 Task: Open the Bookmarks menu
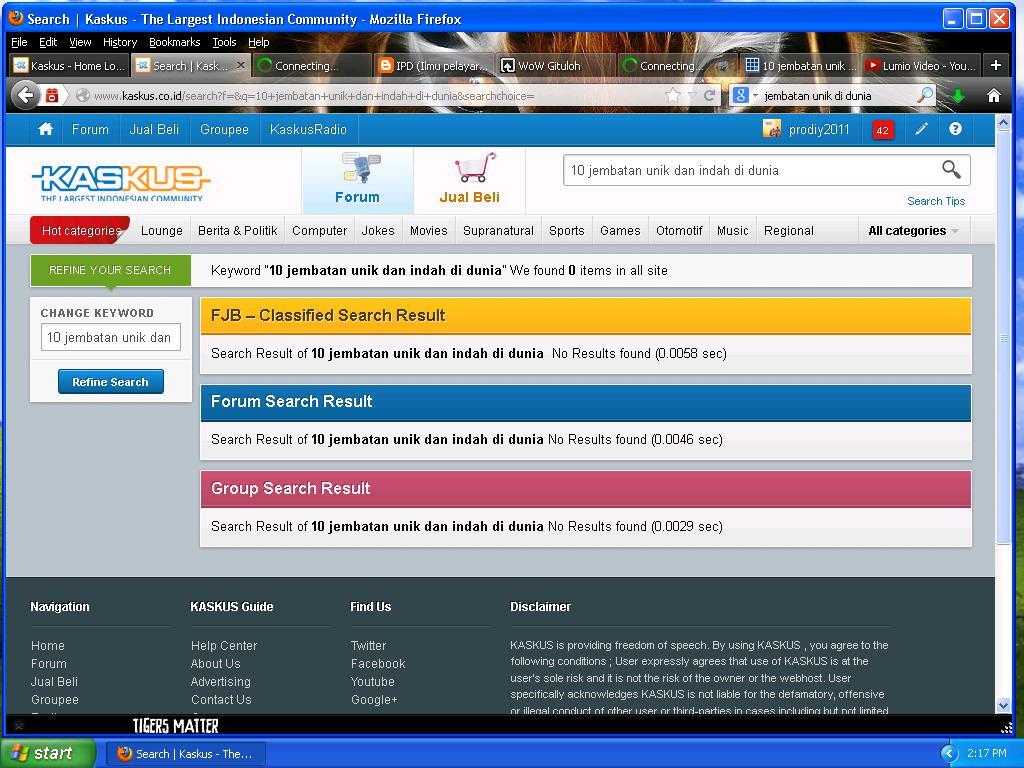[174, 42]
